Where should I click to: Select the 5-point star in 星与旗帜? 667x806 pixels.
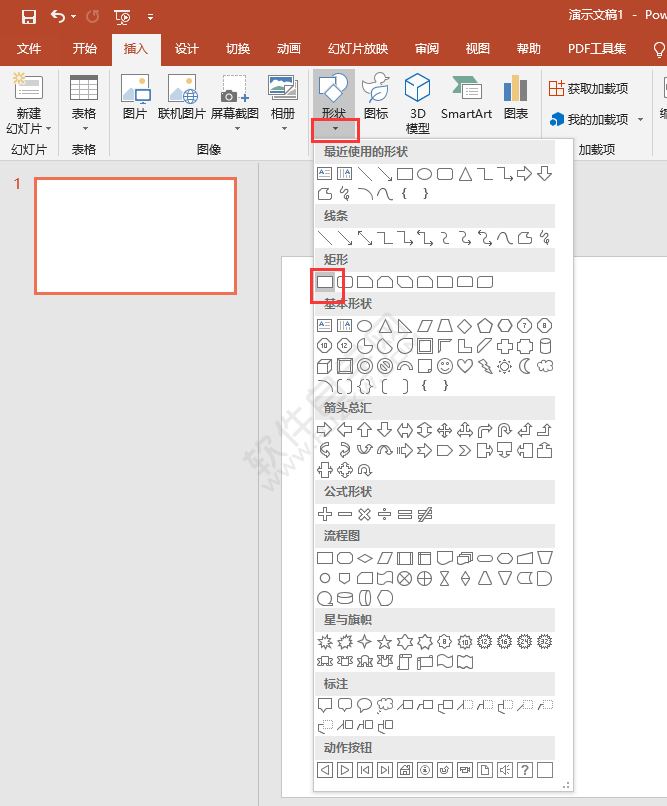(x=385, y=642)
